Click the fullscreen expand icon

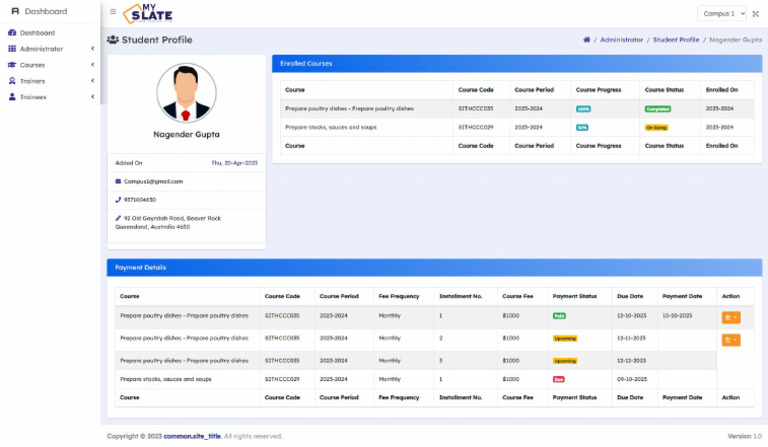pyautogui.click(x=756, y=13)
